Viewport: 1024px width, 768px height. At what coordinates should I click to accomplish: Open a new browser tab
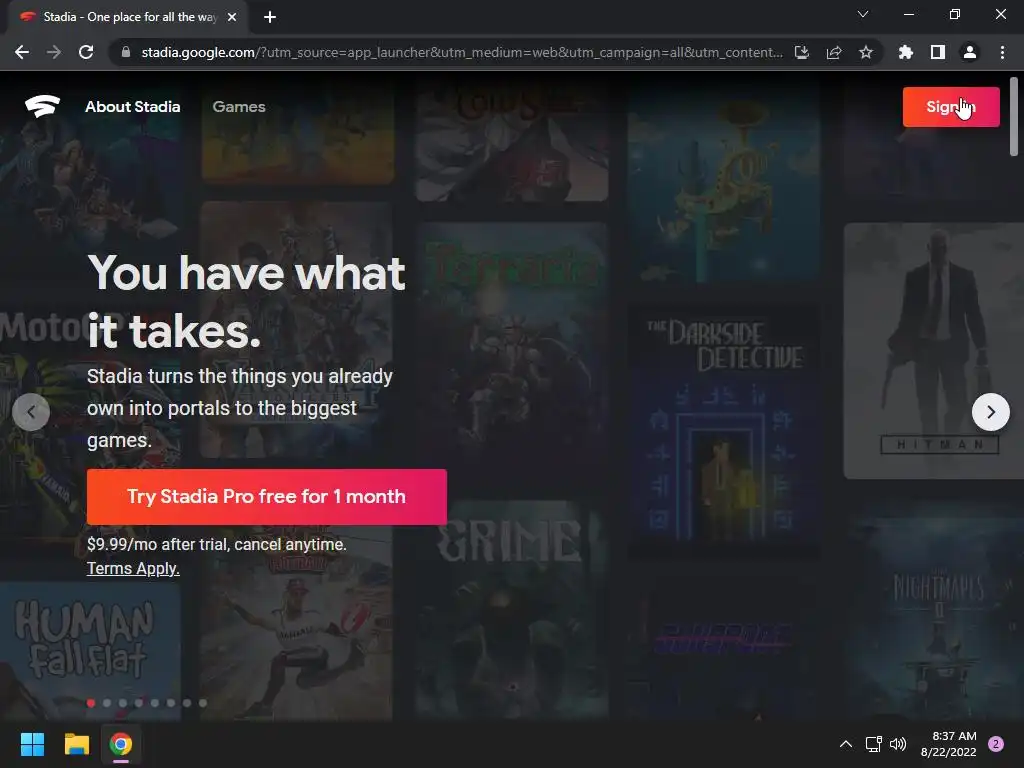(270, 17)
